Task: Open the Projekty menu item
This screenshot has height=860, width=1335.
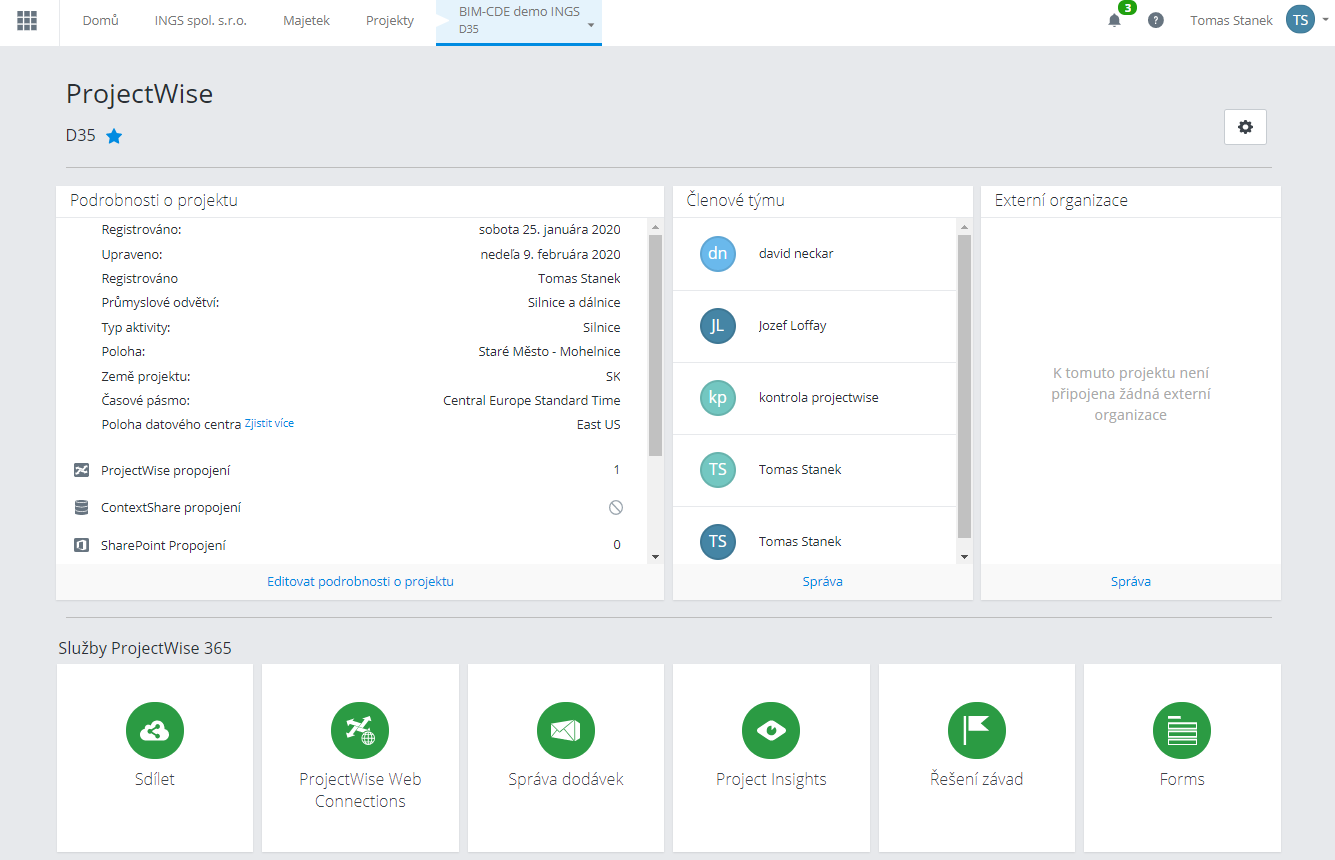Action: click(390, 20)
